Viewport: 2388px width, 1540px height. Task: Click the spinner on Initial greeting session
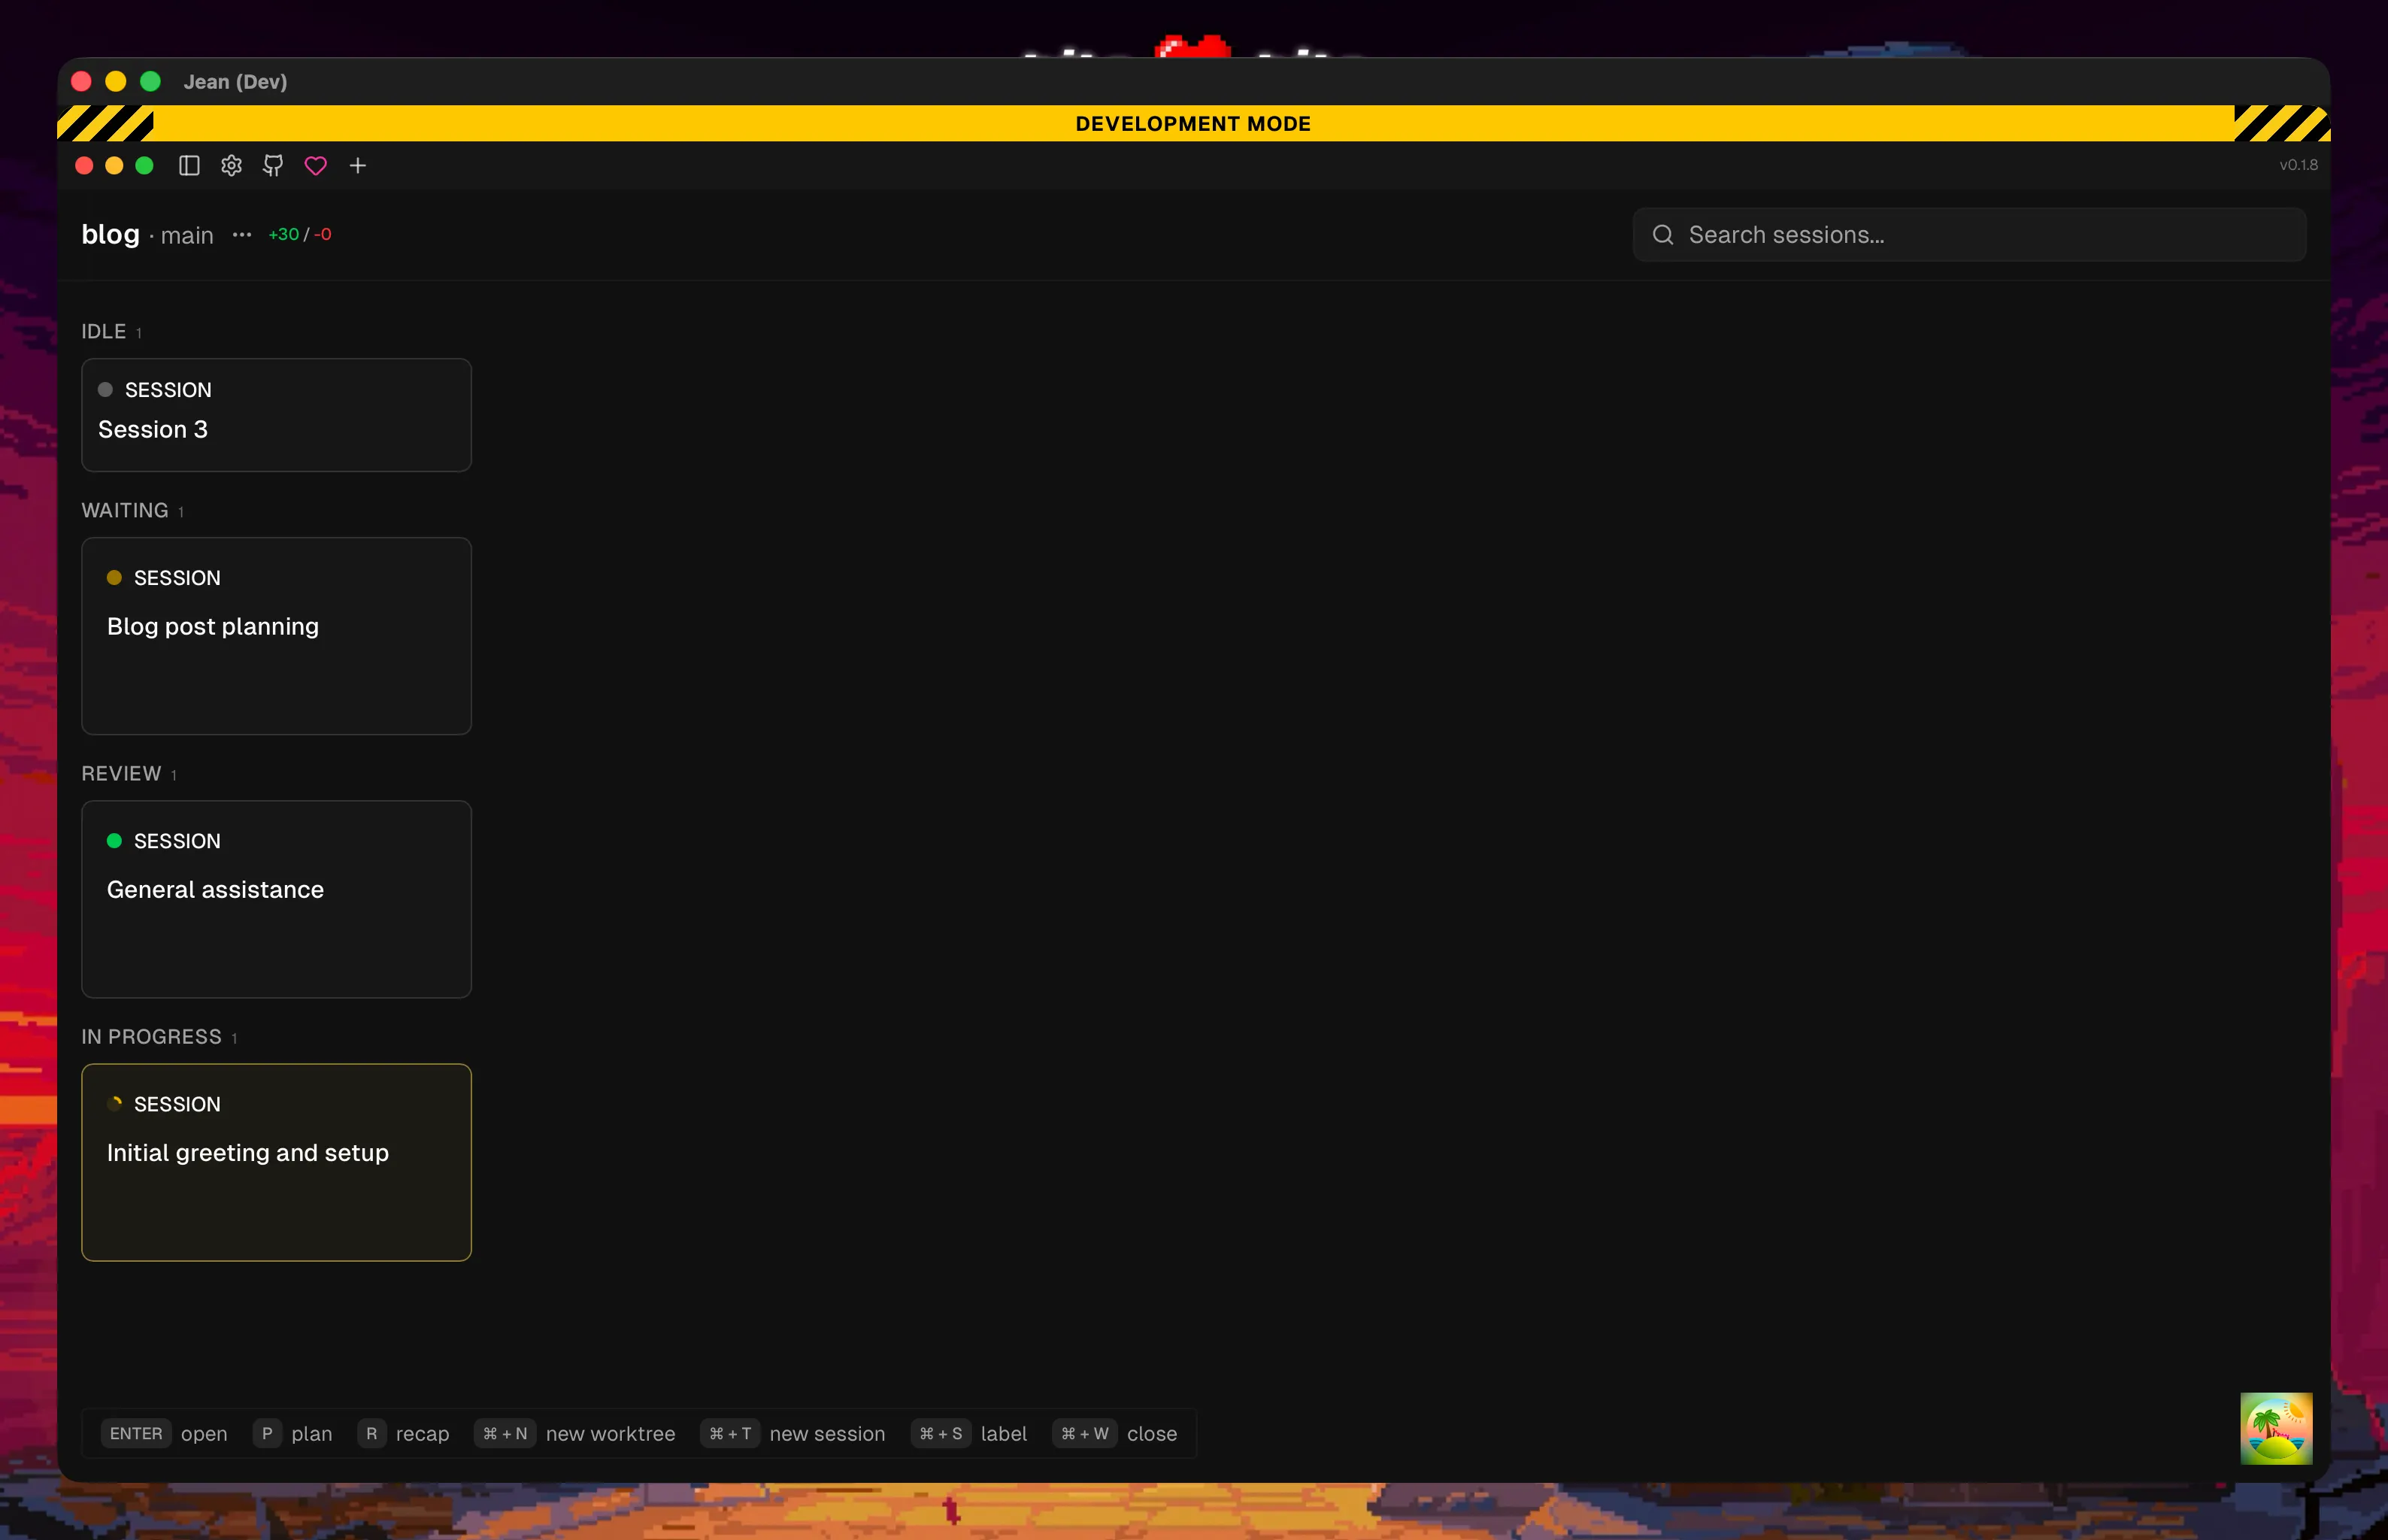[115, 1103]
